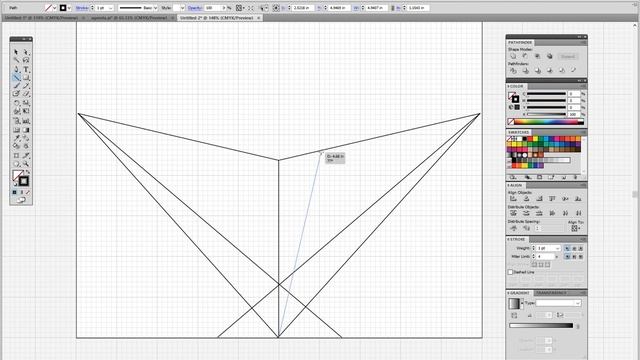Image resolution: width=640 pixels, height=360 pixels.
Task: Open the brush definition Basic dropdown
Action: (x=156, y=8)
